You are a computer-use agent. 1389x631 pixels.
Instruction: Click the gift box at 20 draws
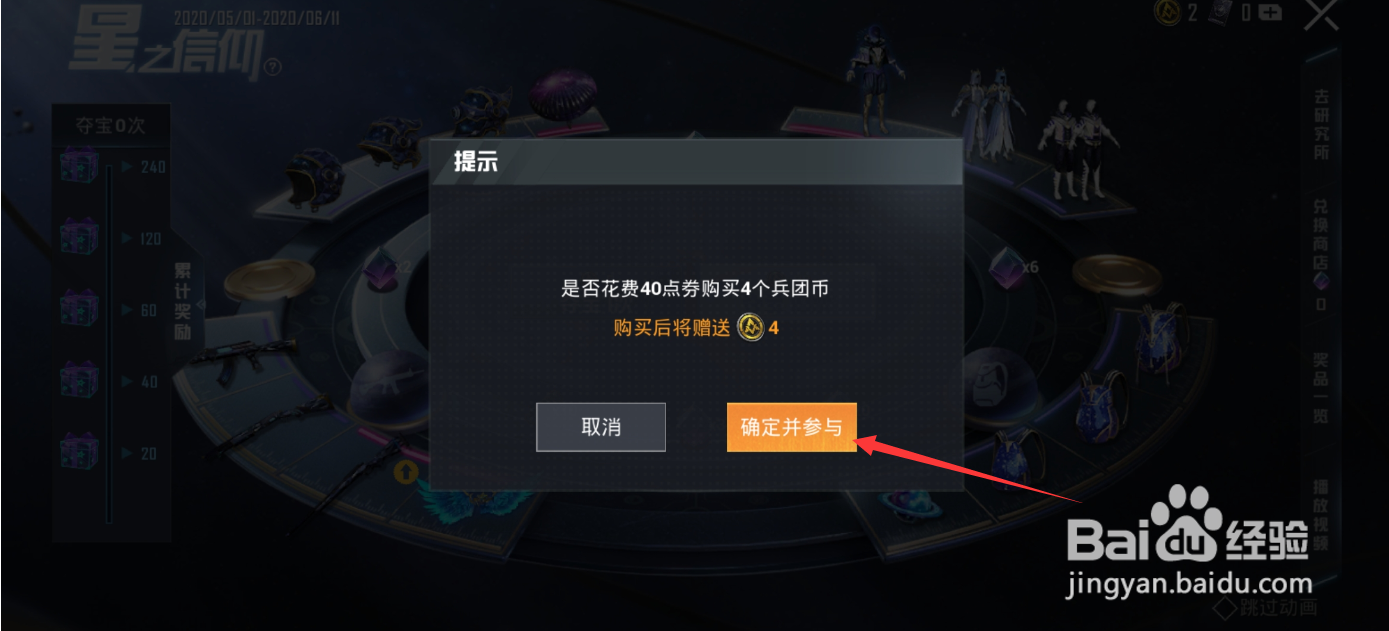click(x=79, y=452)
